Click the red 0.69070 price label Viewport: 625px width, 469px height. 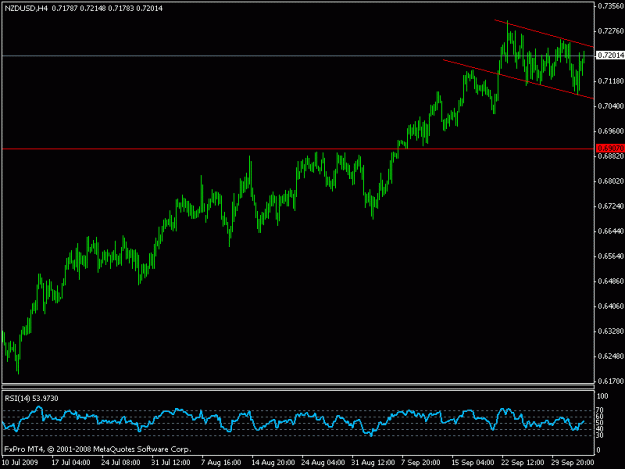[610, 148]
